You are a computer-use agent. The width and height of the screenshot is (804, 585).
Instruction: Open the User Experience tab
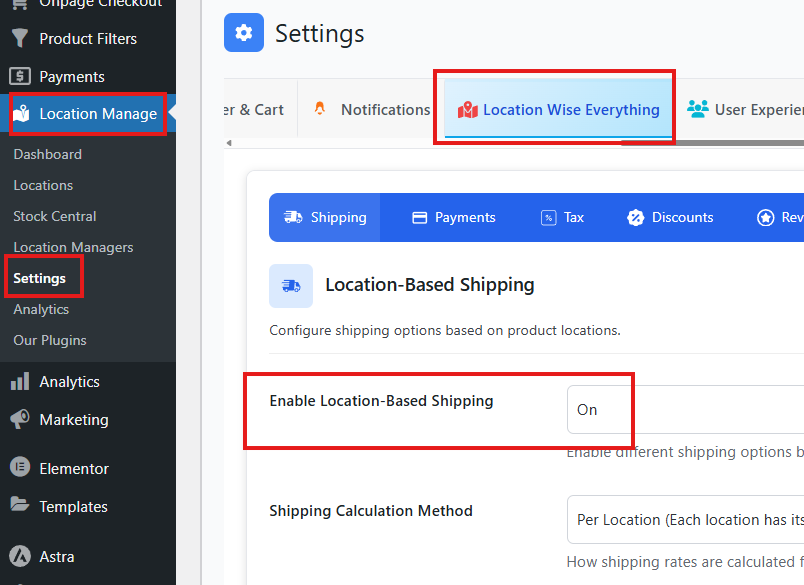coord(745,110)
